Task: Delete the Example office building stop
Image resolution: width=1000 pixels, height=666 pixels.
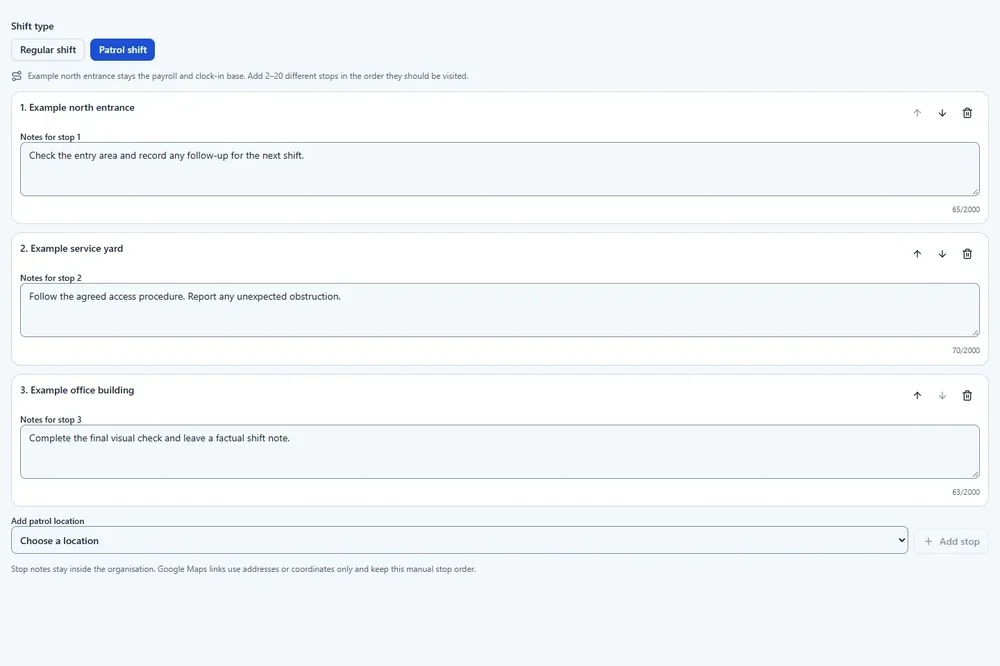Action: point(967,396)
